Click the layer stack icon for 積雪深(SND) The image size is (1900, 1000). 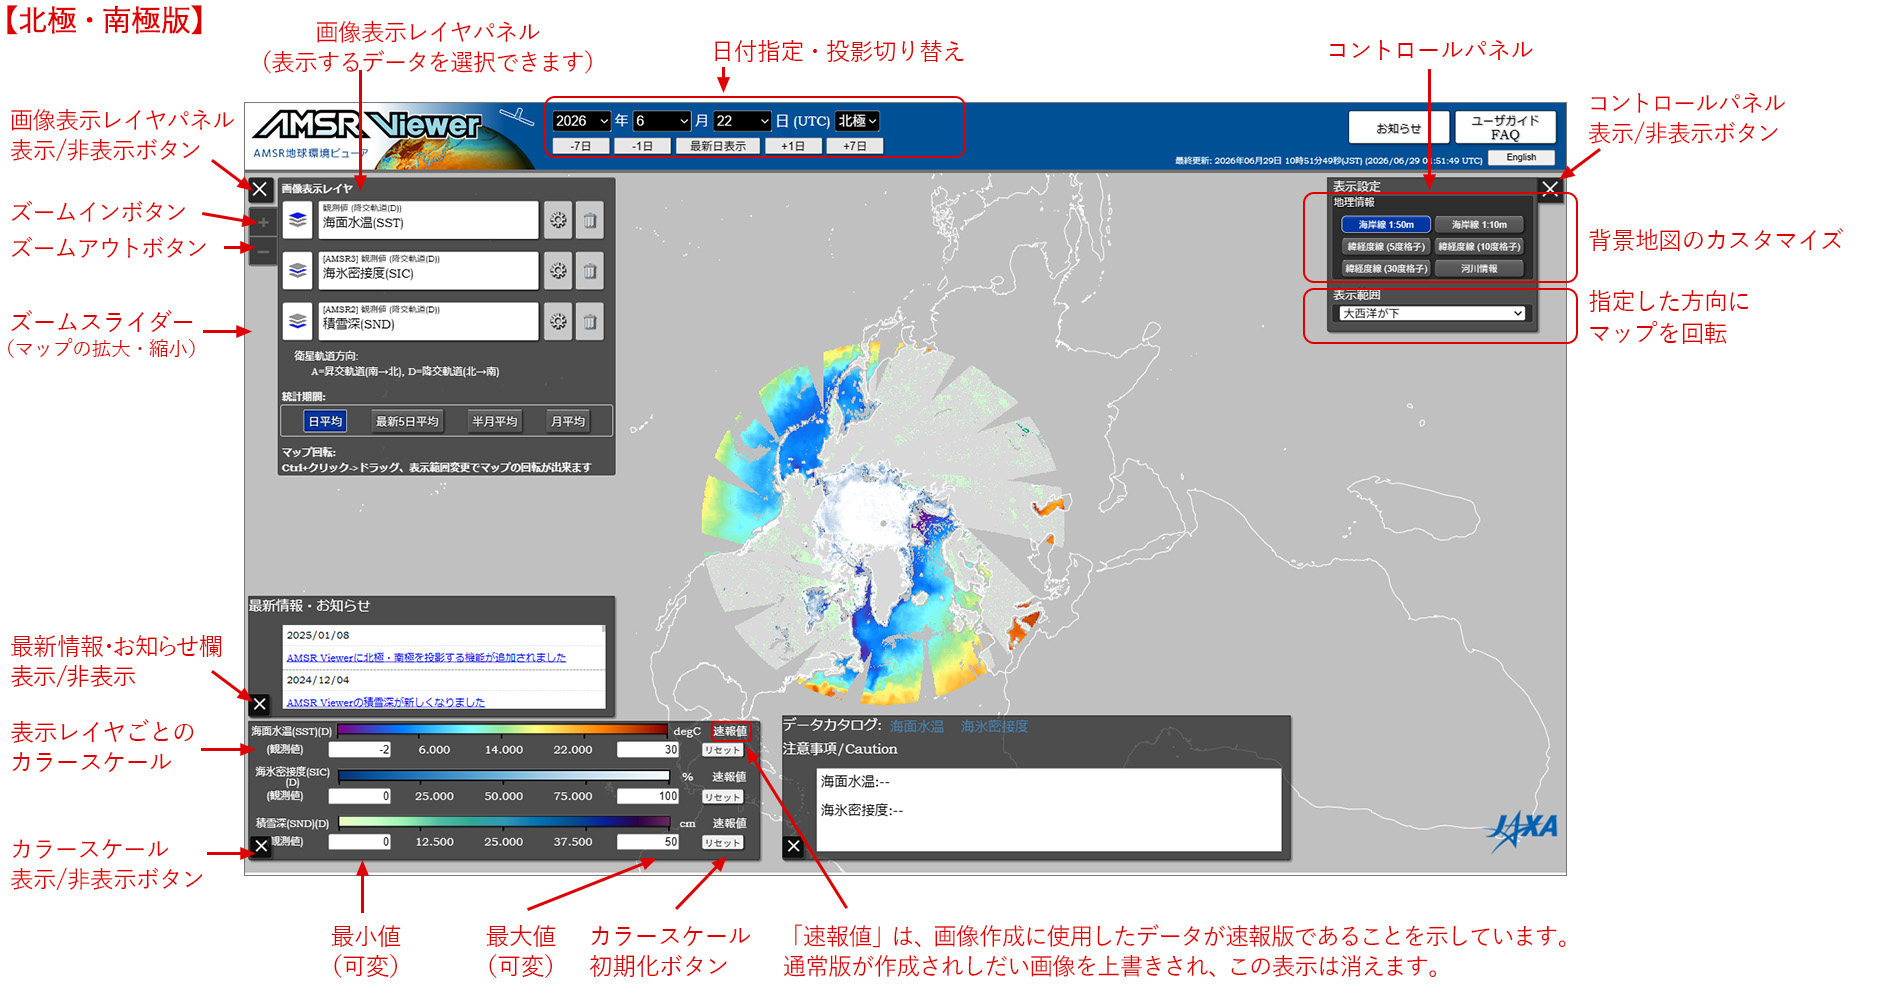[298, 321]
